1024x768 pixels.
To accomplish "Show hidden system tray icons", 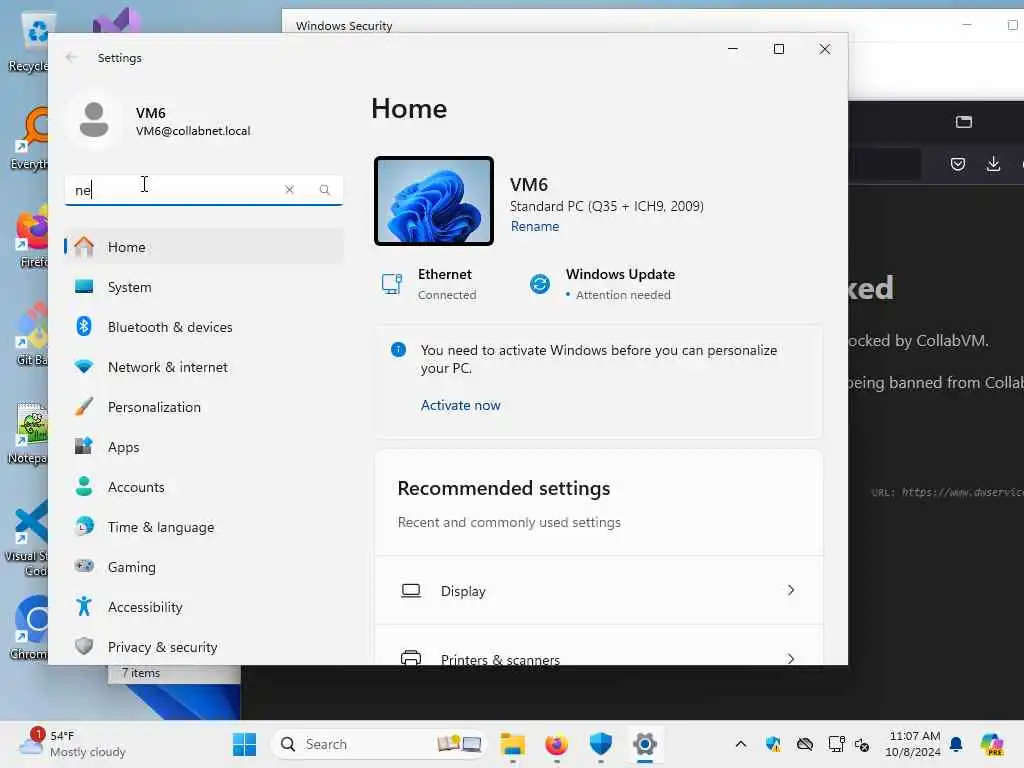I will tap(741, 744).
